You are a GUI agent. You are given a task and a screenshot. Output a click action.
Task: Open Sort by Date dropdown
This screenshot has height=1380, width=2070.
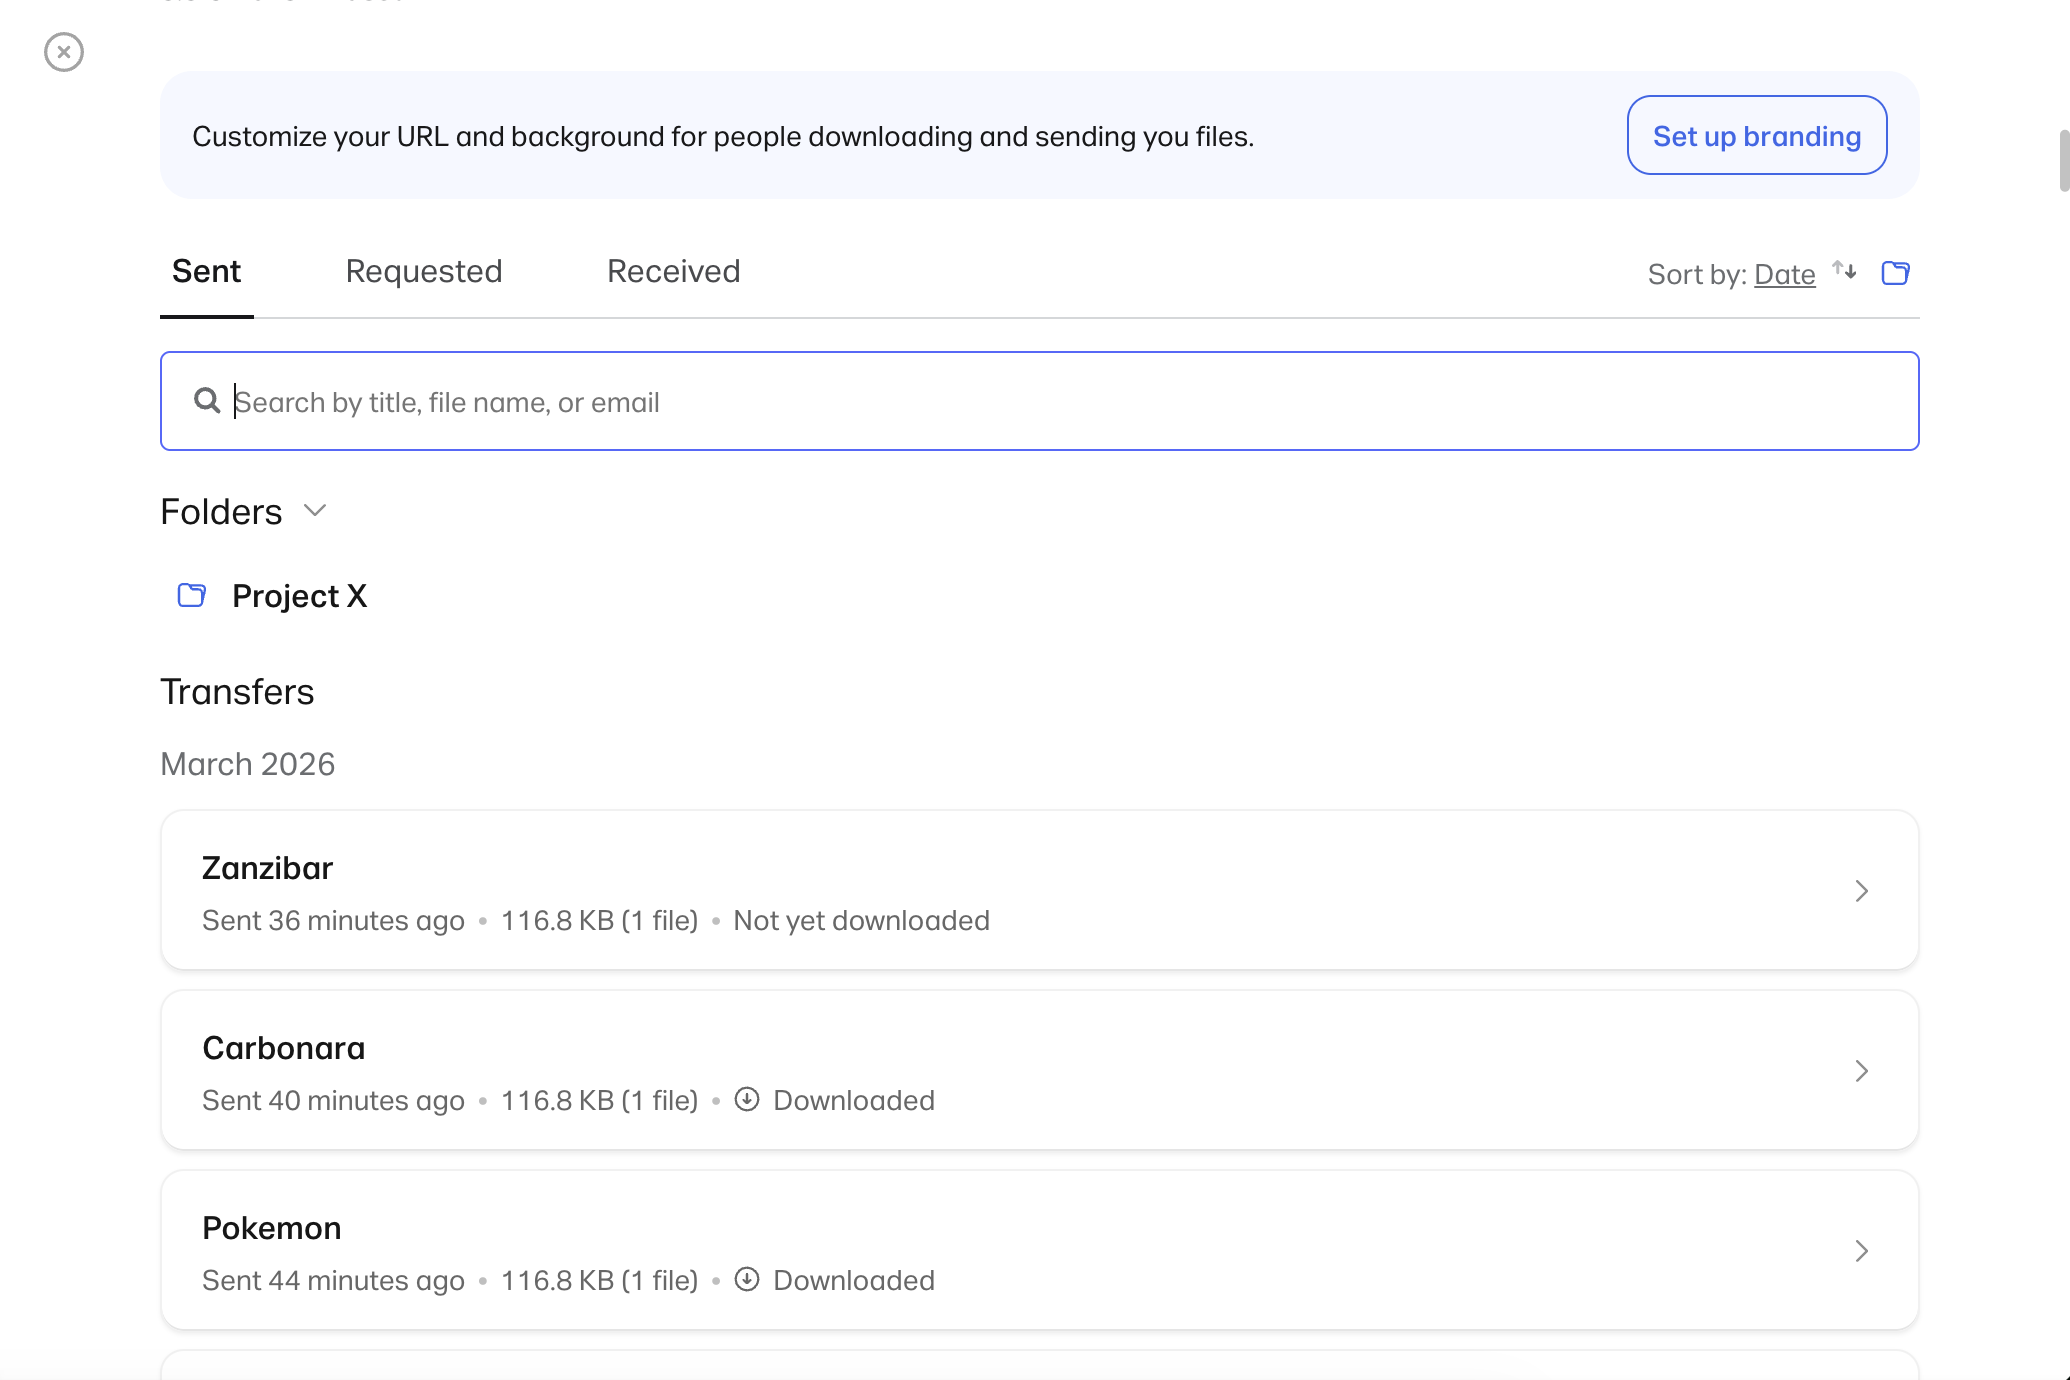[x=1784, y=274]
